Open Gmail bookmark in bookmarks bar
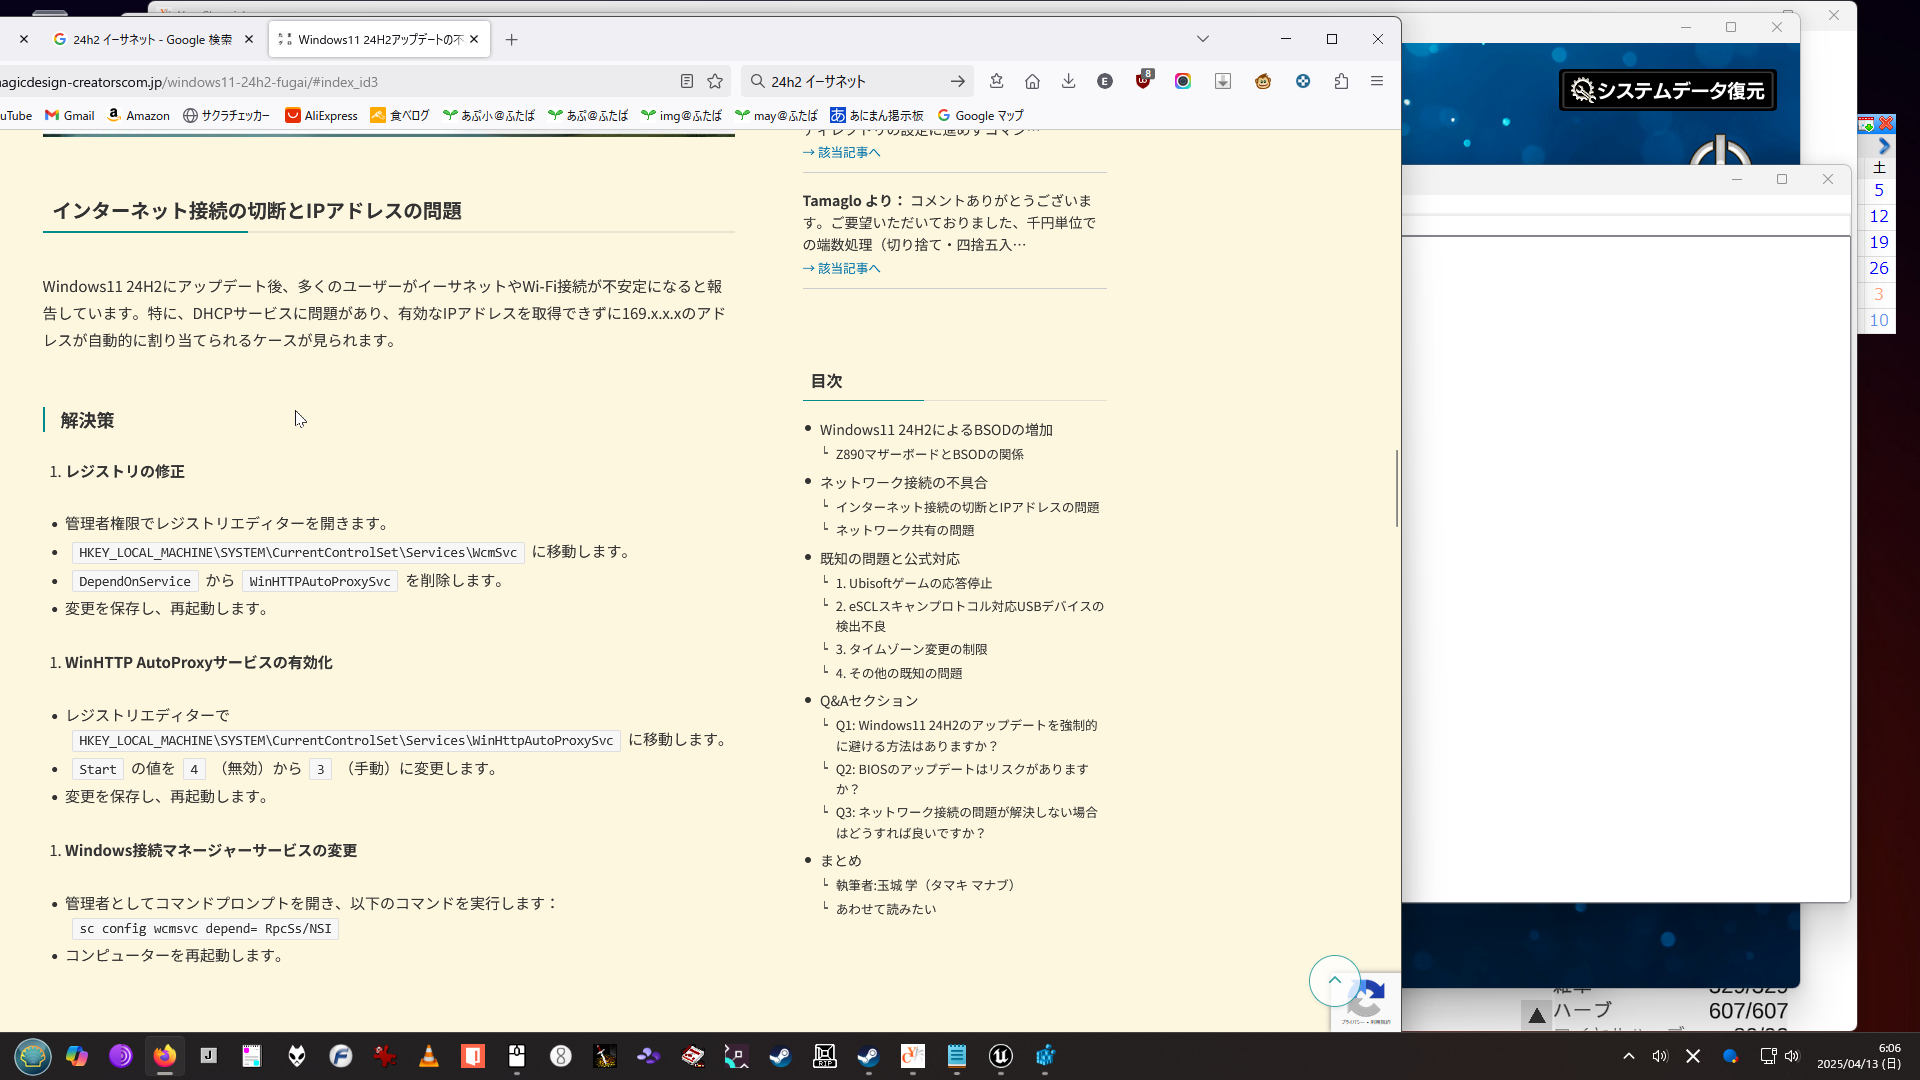The height and width of the screenshot is (1080, 1920). [70, 115]
